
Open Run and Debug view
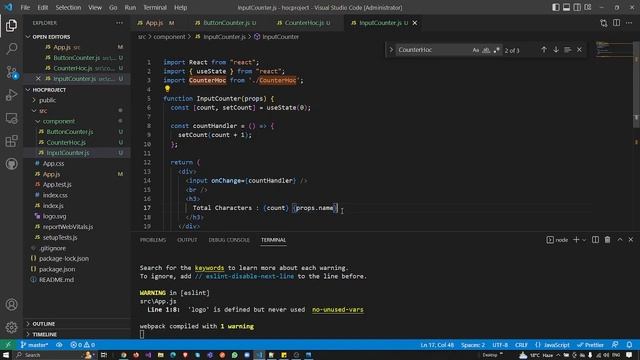(x=11, y=95)
